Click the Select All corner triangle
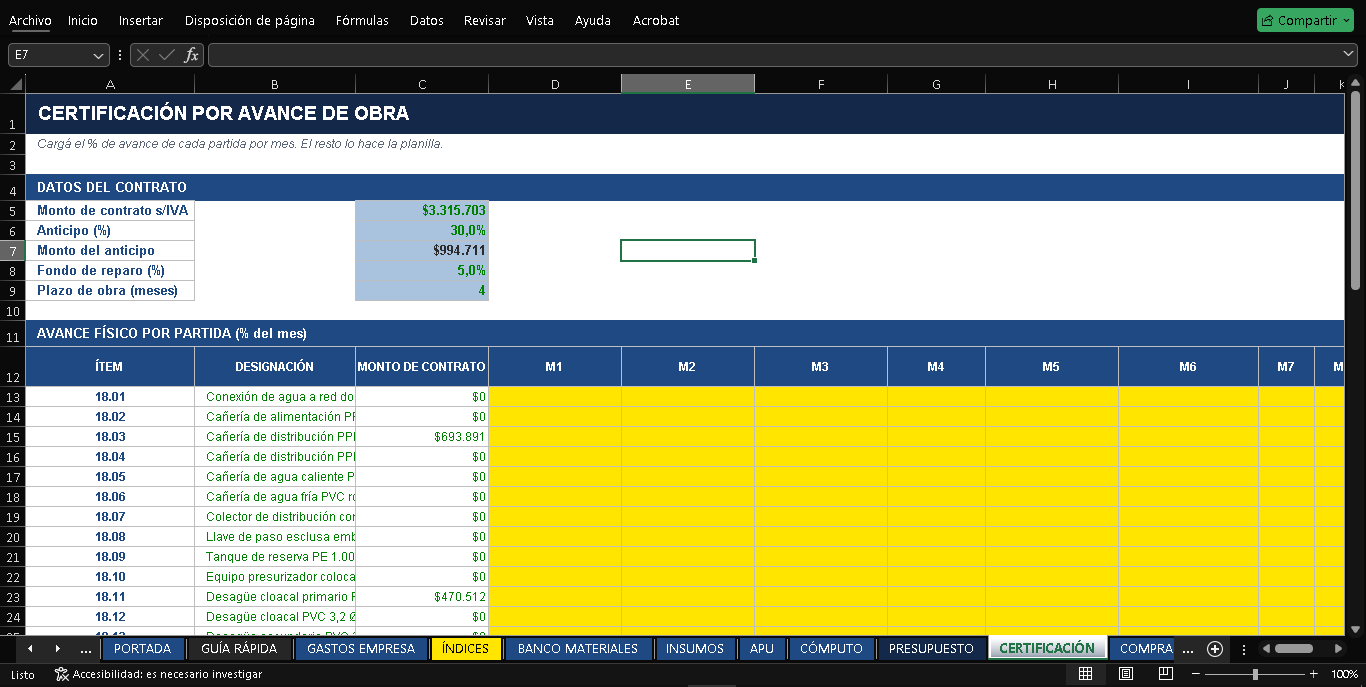The width and height of the screenshot is (1366, 687). pos(17,85)
